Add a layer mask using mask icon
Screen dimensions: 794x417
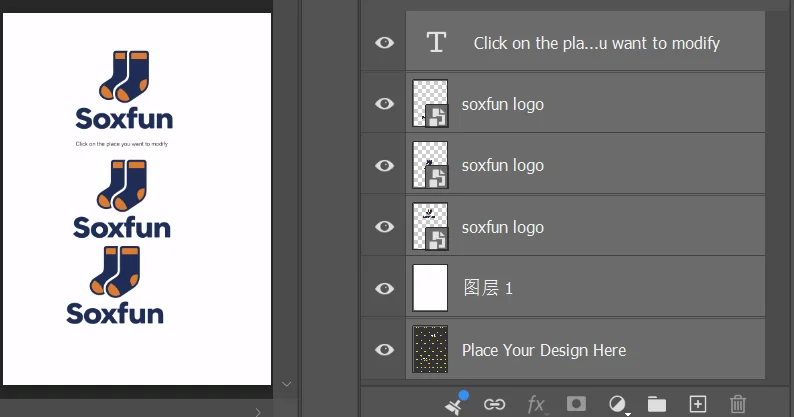[x=576, y=404]
